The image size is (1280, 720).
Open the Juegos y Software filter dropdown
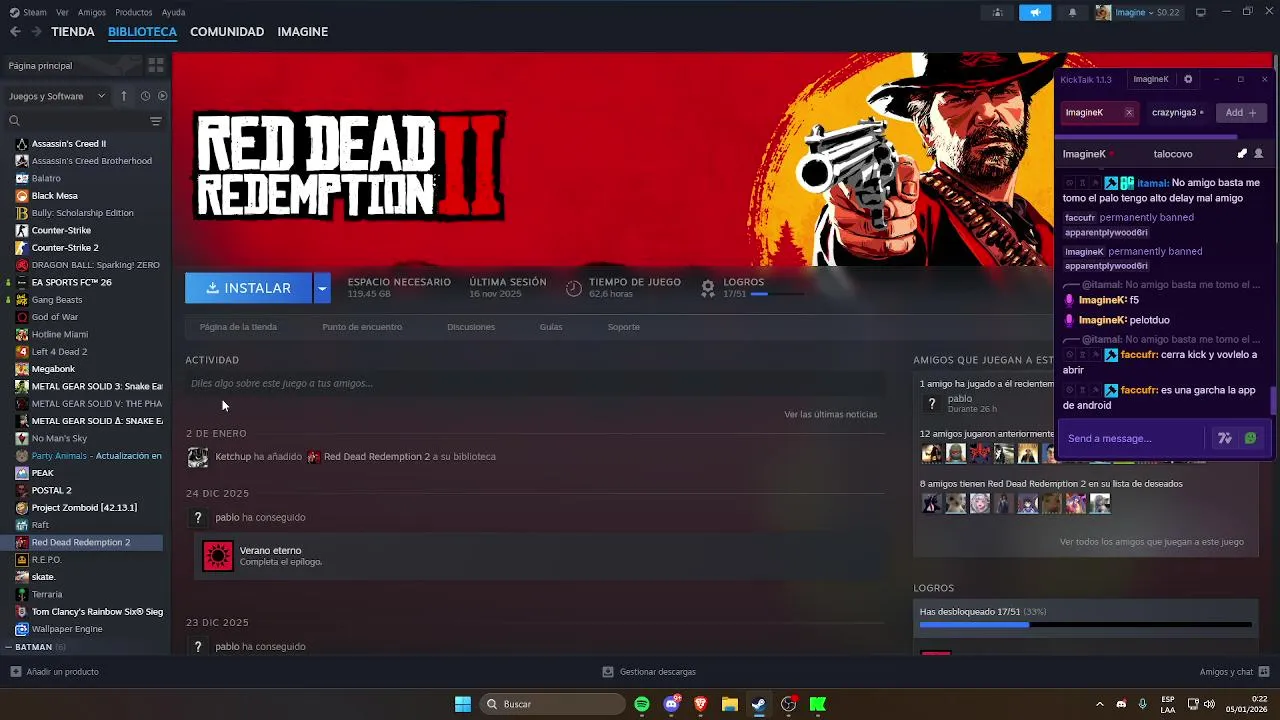tap(57, 96)
